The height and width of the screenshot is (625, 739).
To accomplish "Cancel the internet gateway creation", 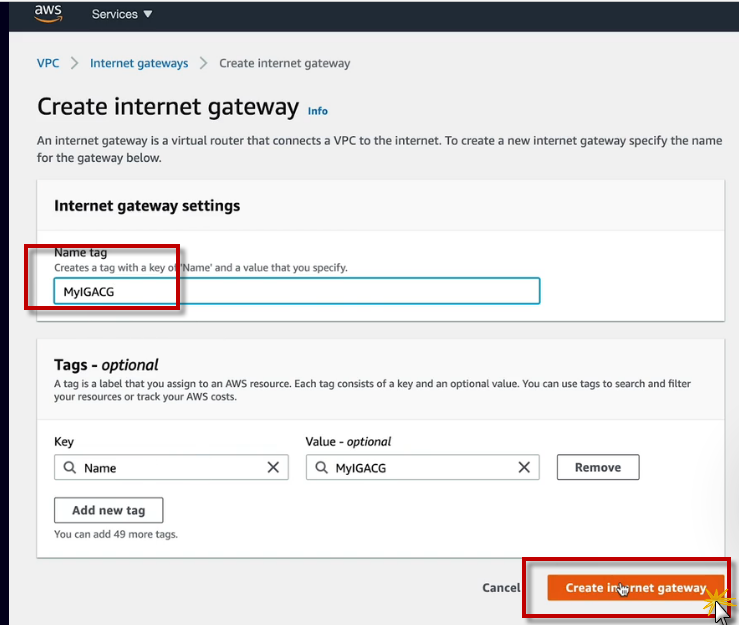I will pos(501,588).
